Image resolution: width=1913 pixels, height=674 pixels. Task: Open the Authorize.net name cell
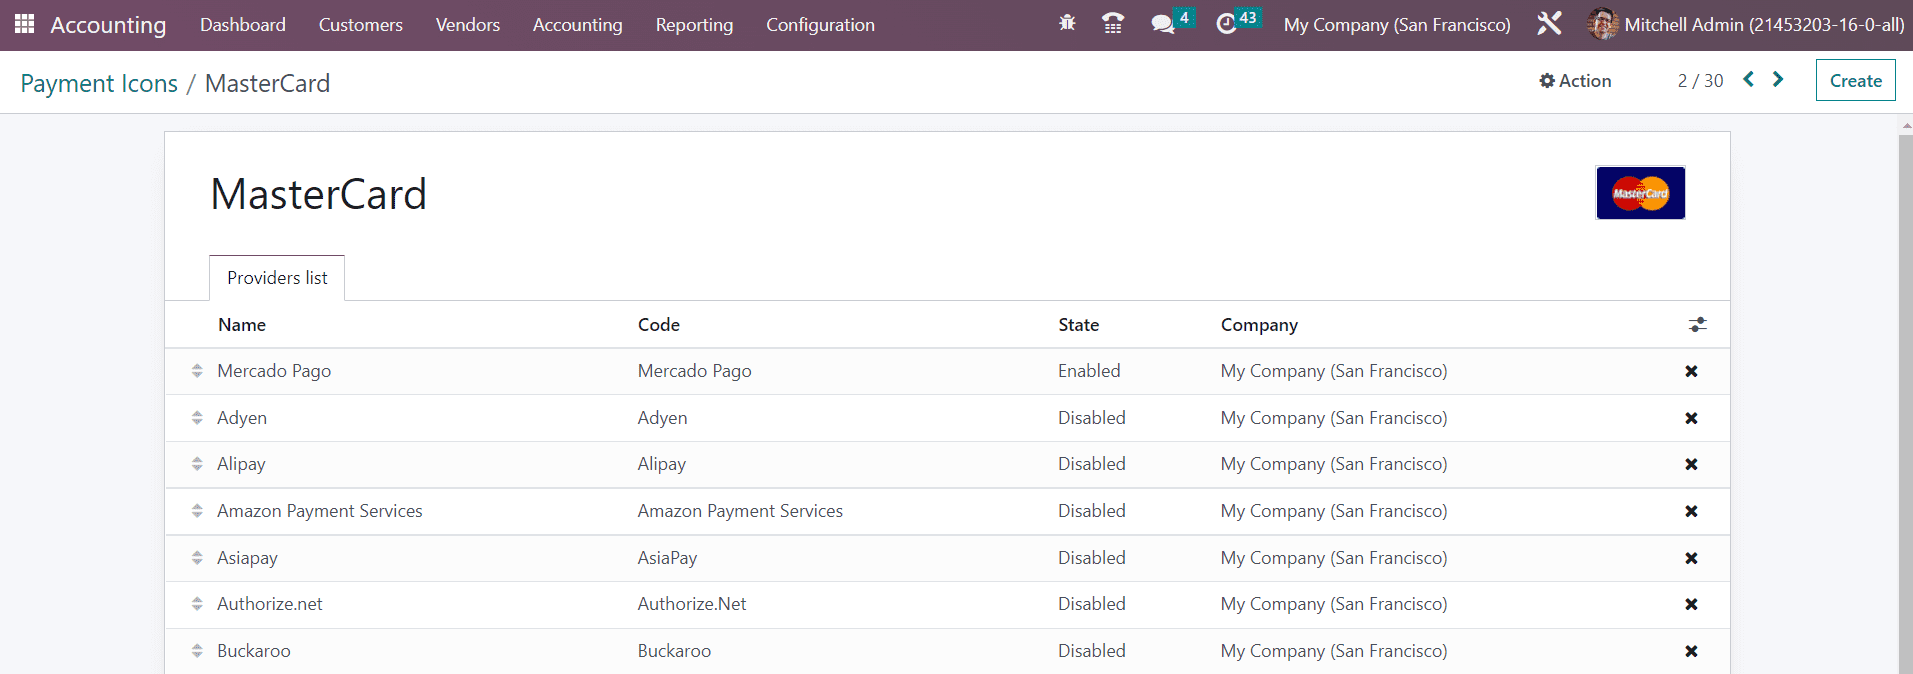pyautogui.click(x=270, y=604)
